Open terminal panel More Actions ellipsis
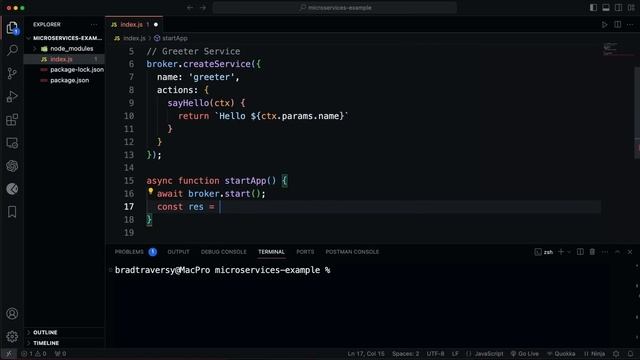This screenshot has width=640, height=360. [x=605, y=252]
